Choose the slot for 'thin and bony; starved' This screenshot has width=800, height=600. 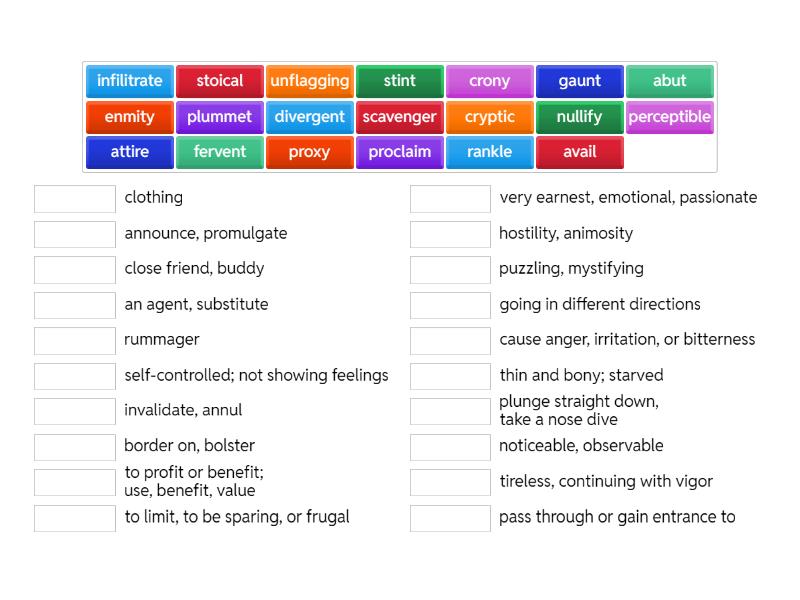point(450,376)
